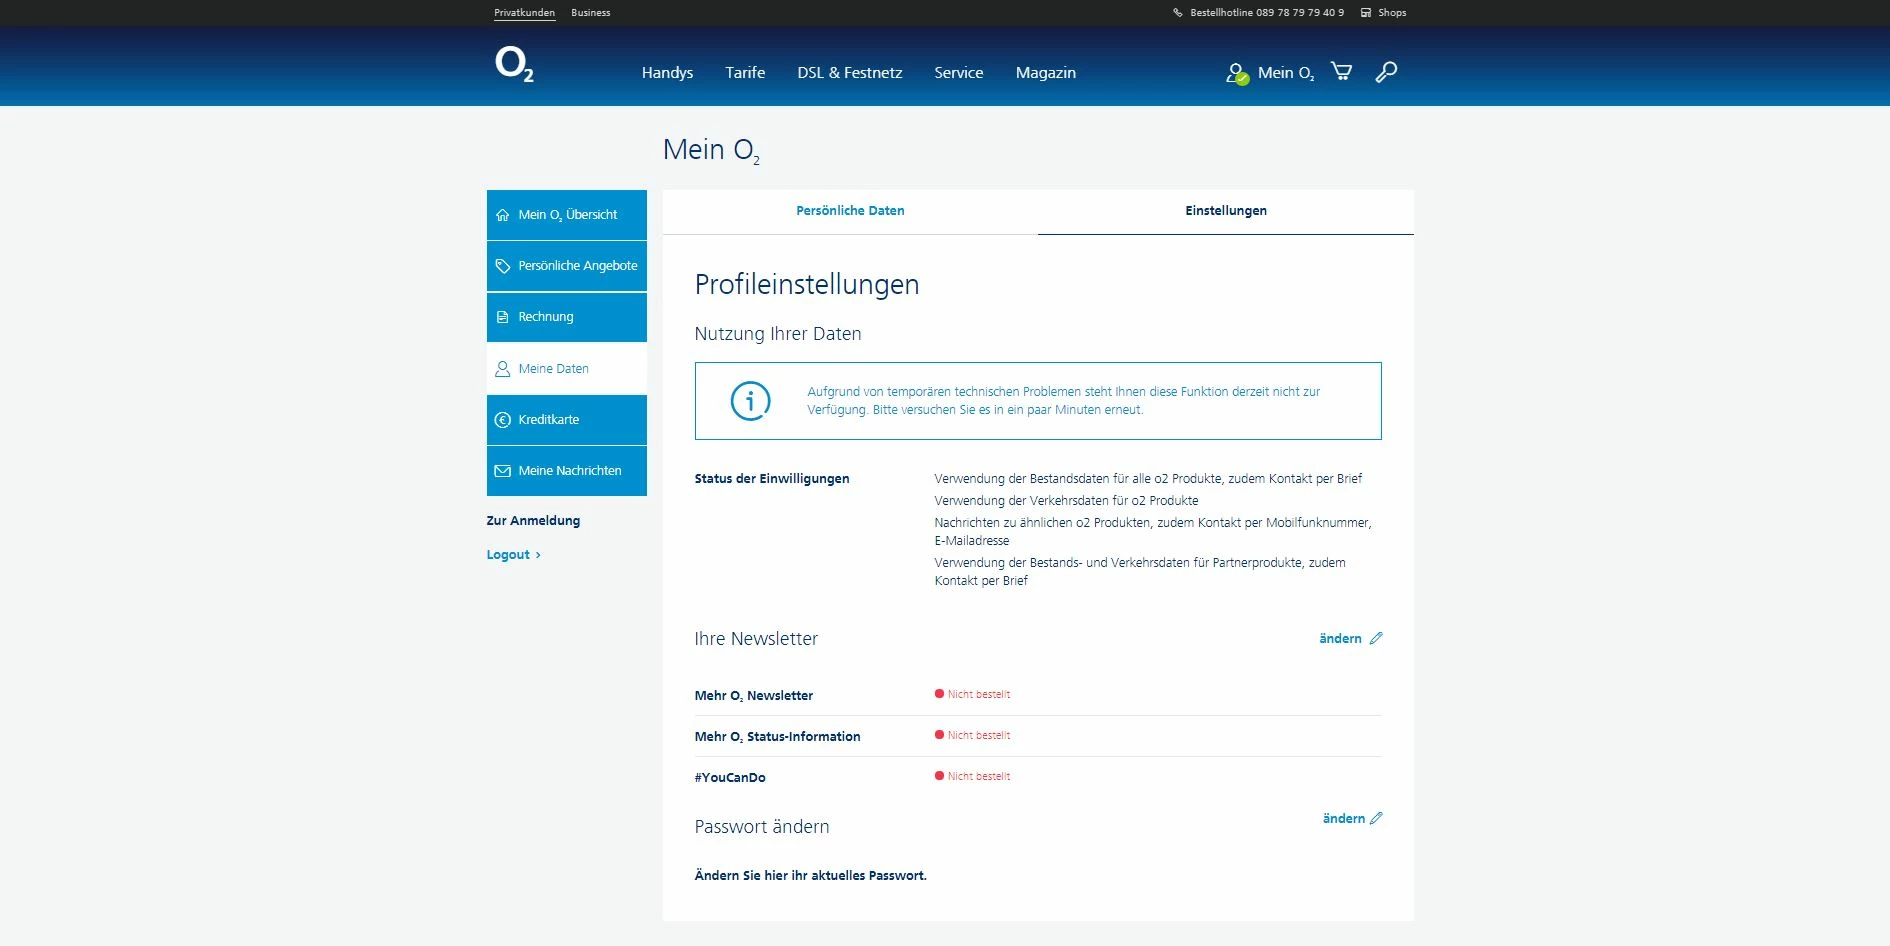Image resolution: width=1890 pixels, height=946 pixels.
Task: Click the temporary technical problems notice text
Action: [x=1064, y=401]
